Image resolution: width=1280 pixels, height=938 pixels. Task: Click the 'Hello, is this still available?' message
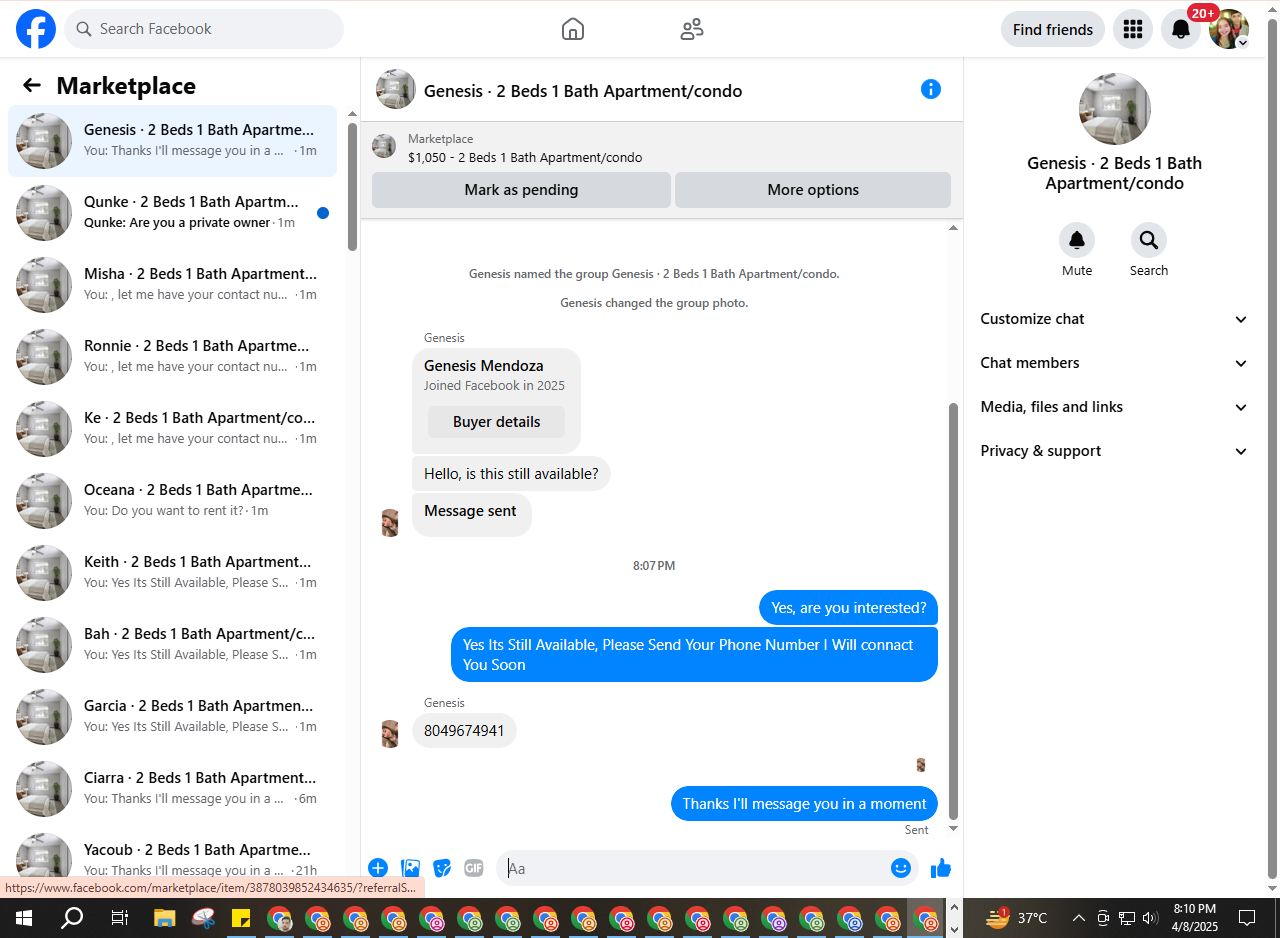[x=511, y=474]
